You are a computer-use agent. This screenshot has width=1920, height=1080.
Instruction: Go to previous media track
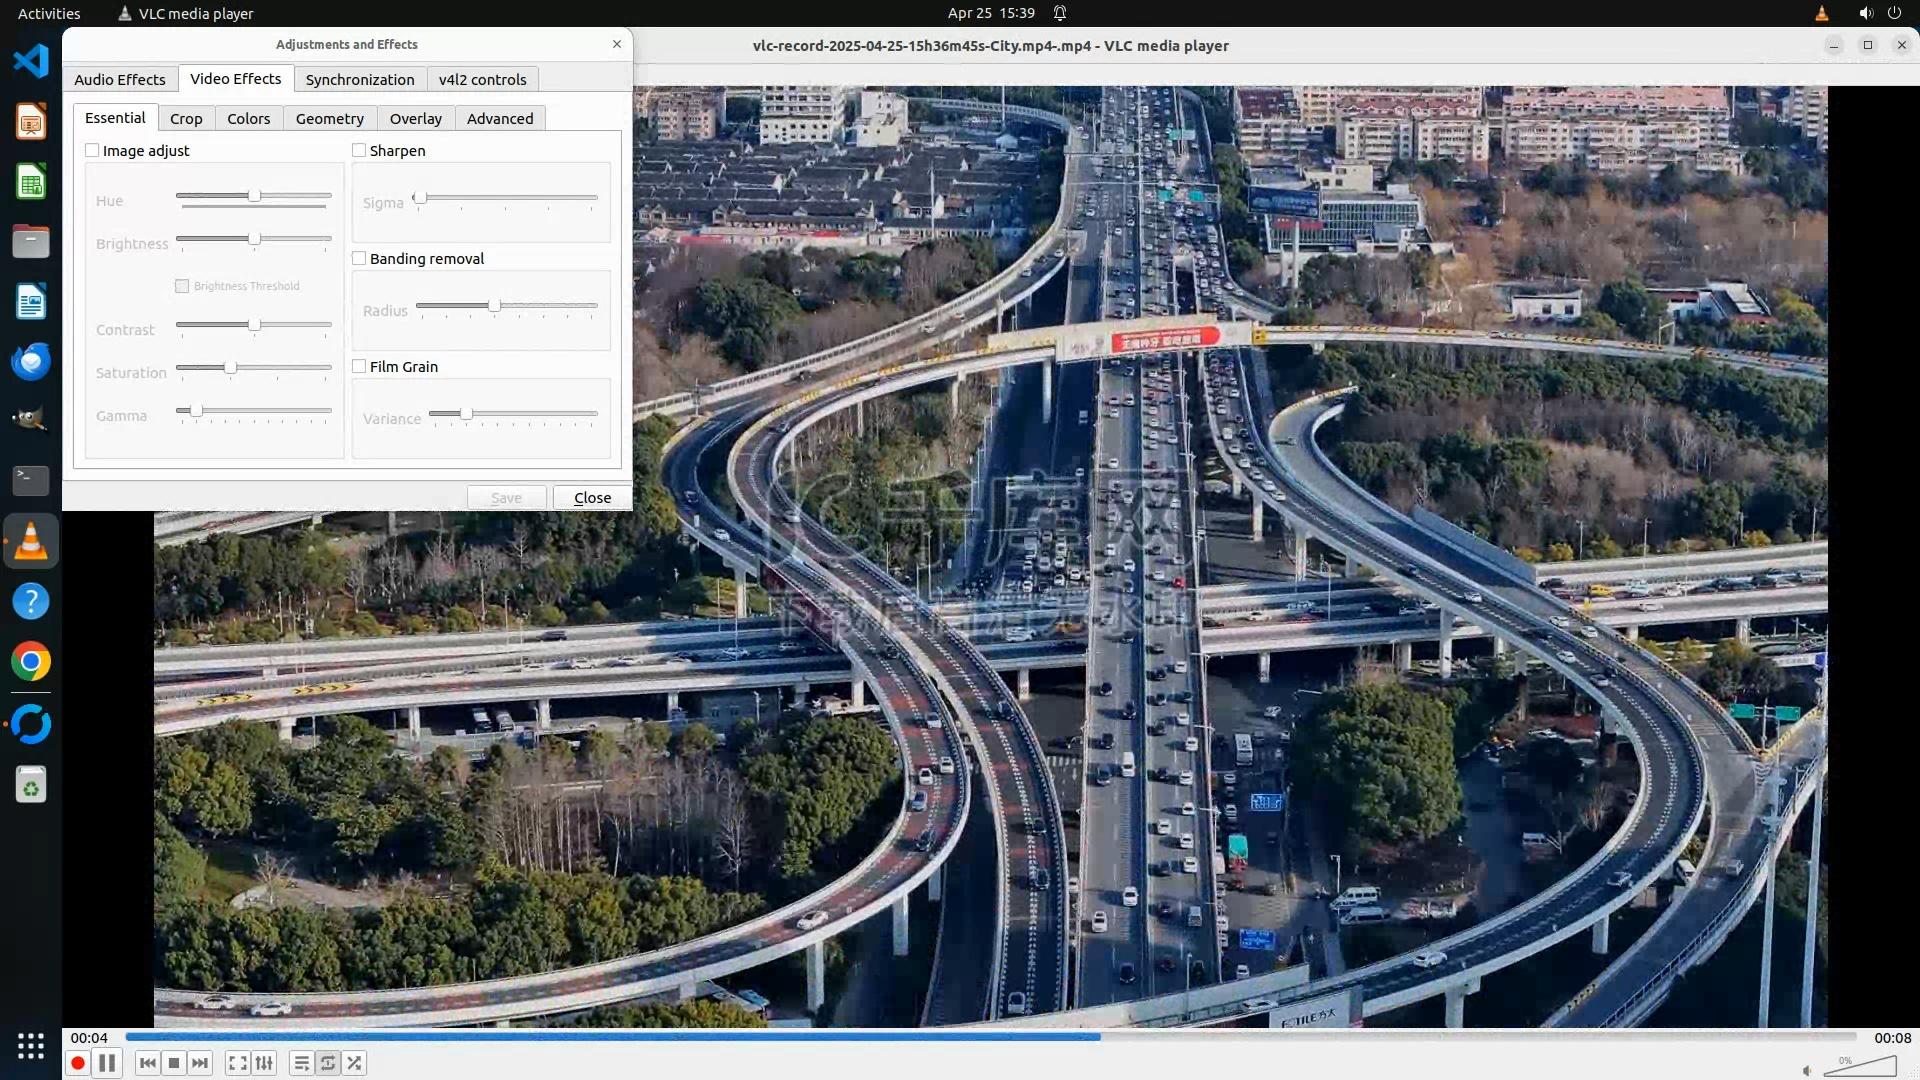(x=148, y=1063)
